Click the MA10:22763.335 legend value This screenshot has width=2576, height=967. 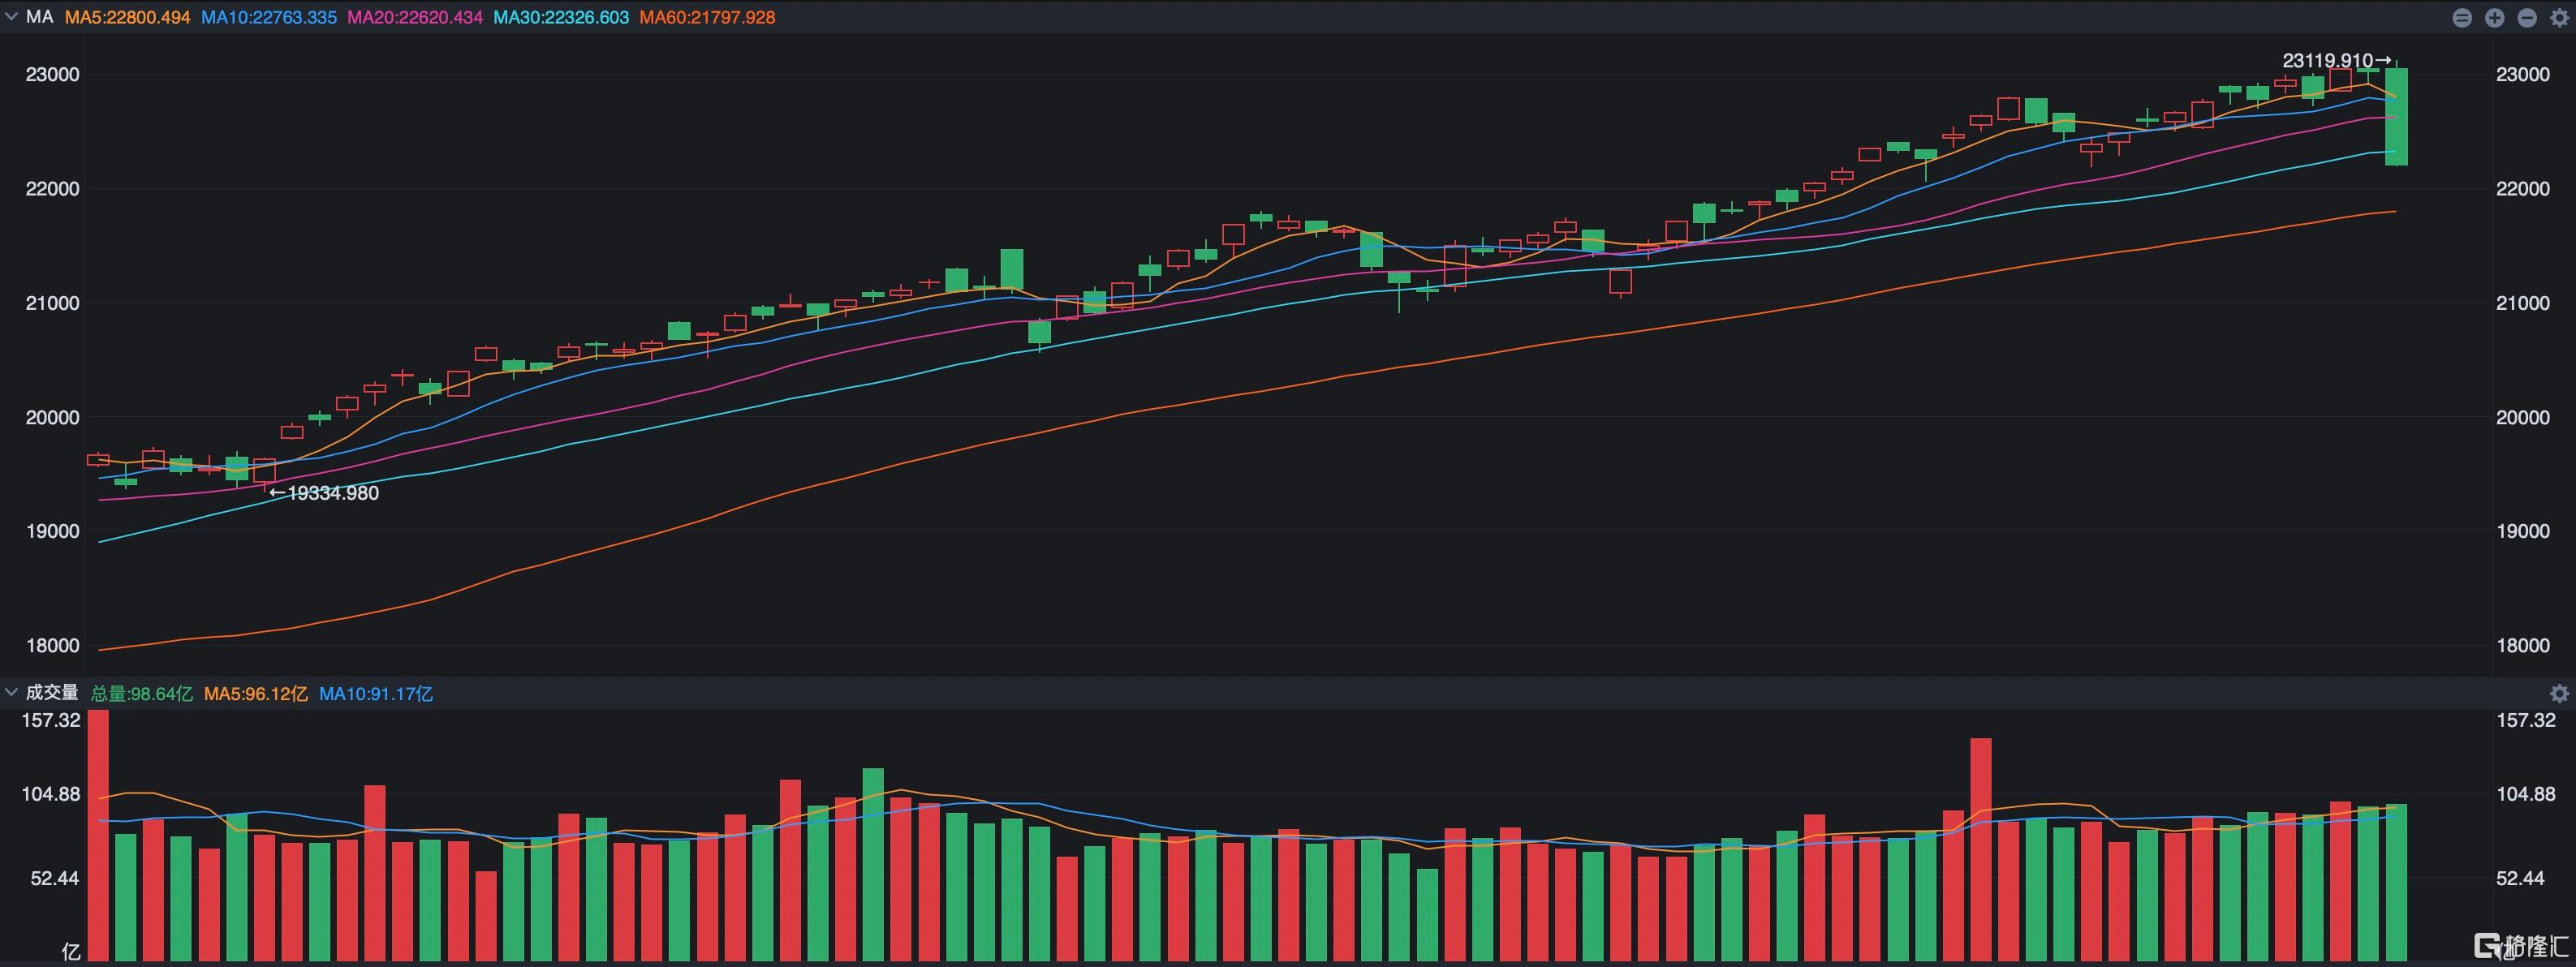[268, 17]
